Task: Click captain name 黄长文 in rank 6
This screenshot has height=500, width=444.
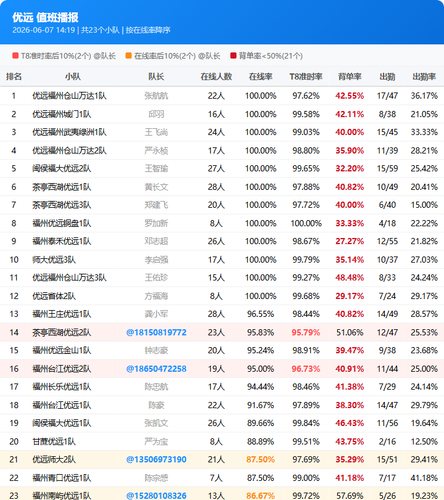Action: [x=156, y=187]
